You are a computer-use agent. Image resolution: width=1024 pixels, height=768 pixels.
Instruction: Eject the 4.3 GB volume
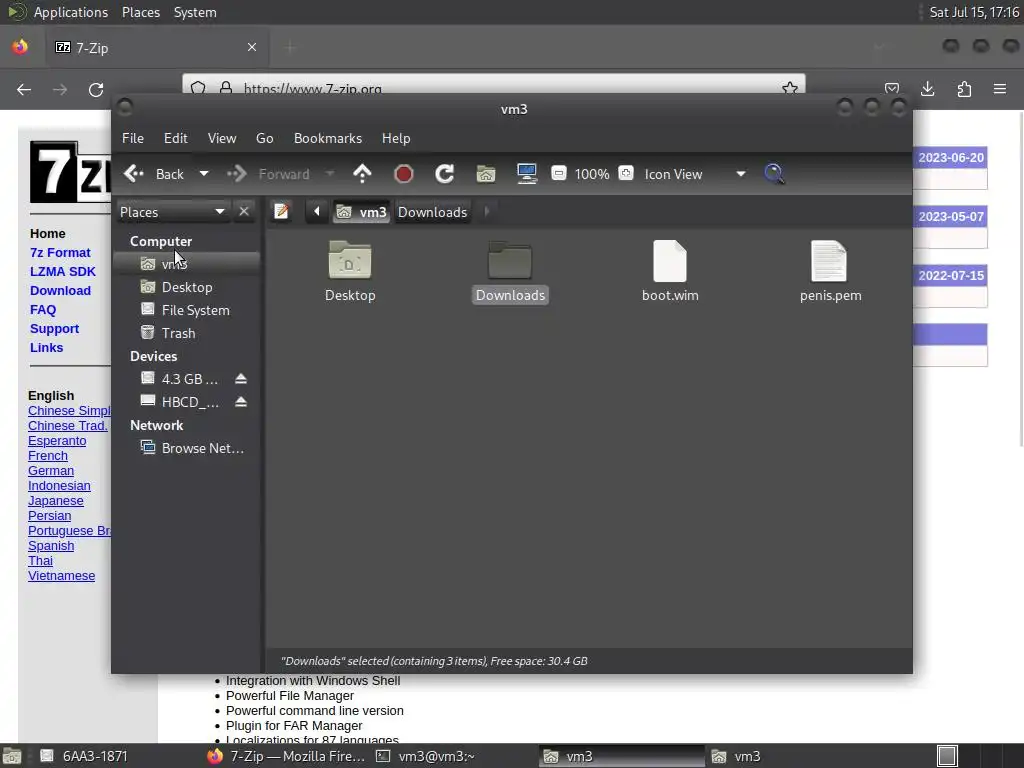pyautogui.click(x=241, y=379)
